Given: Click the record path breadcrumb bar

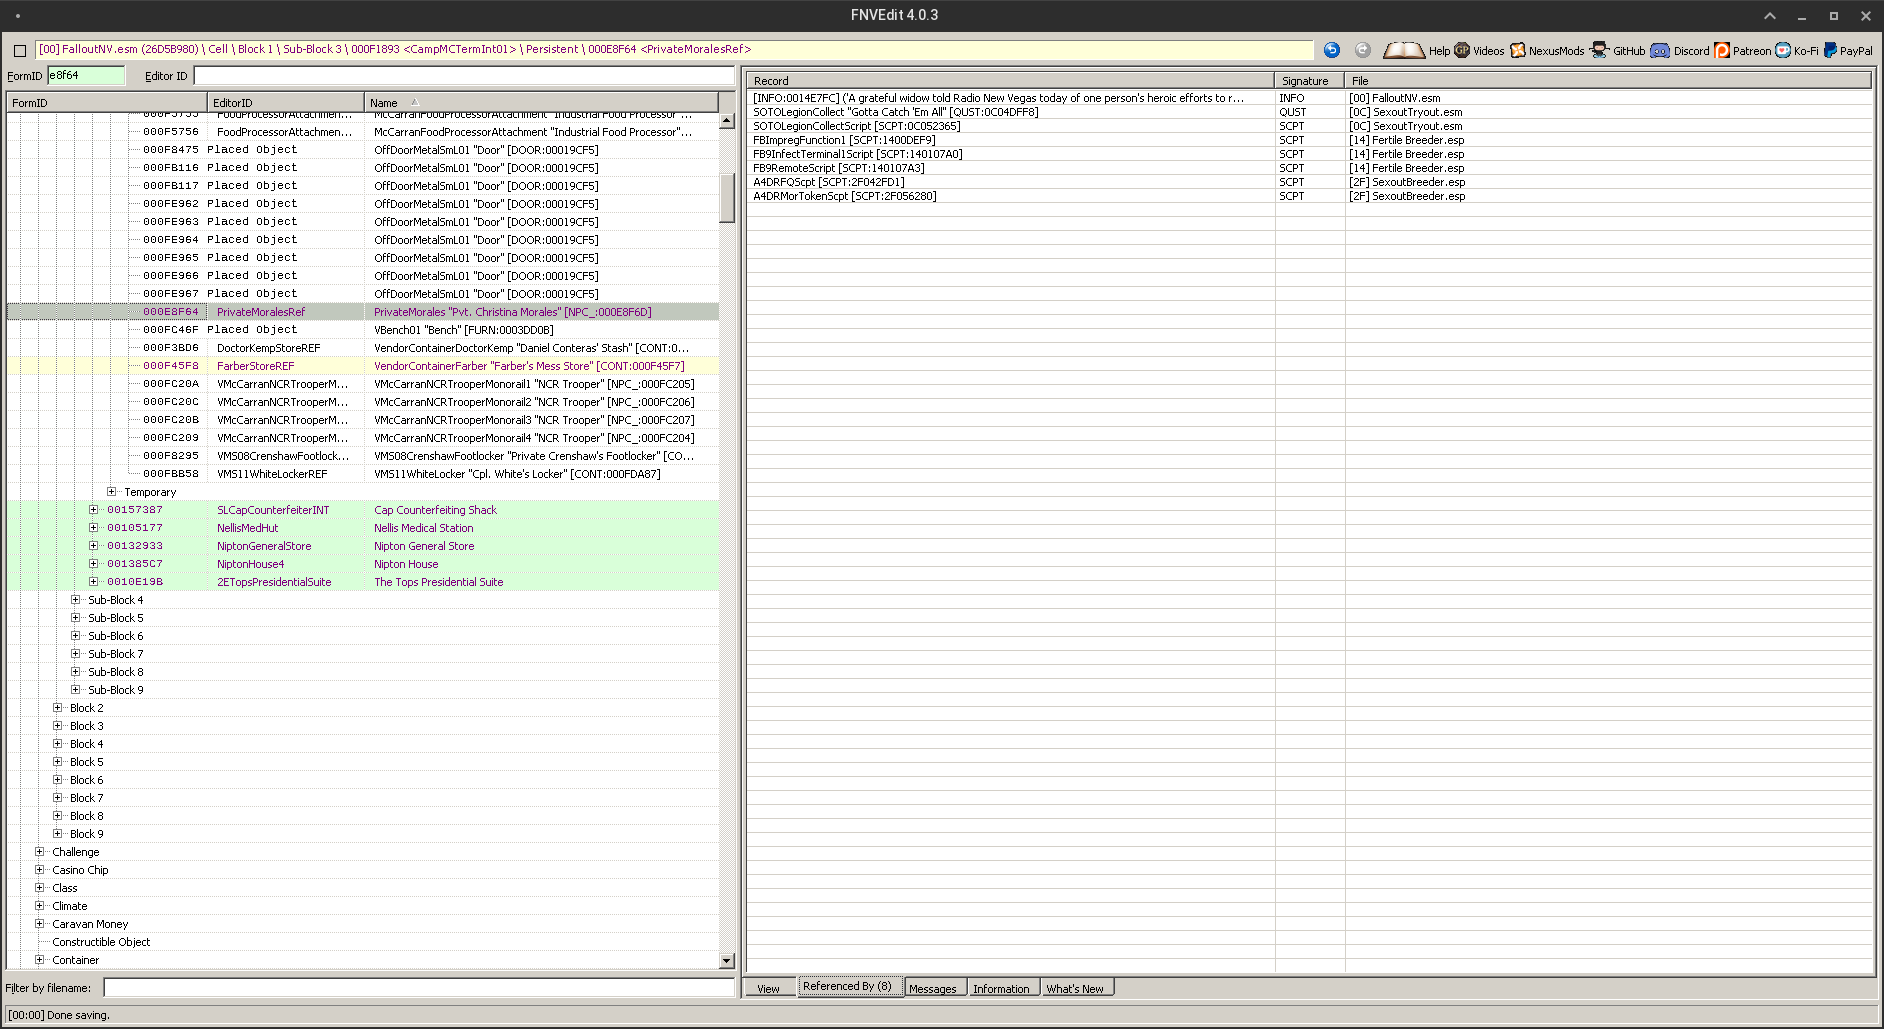Looking at the screenshot, I should 674,49.
